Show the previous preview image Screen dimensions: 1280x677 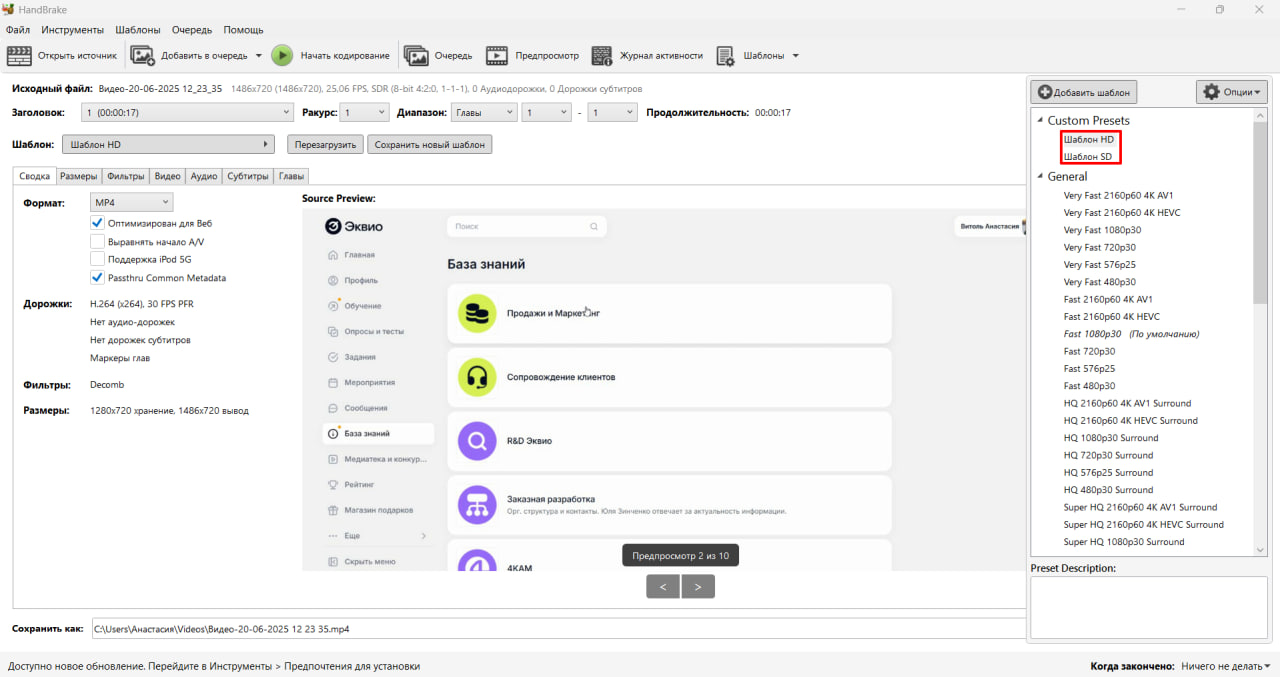click(663, 586)
